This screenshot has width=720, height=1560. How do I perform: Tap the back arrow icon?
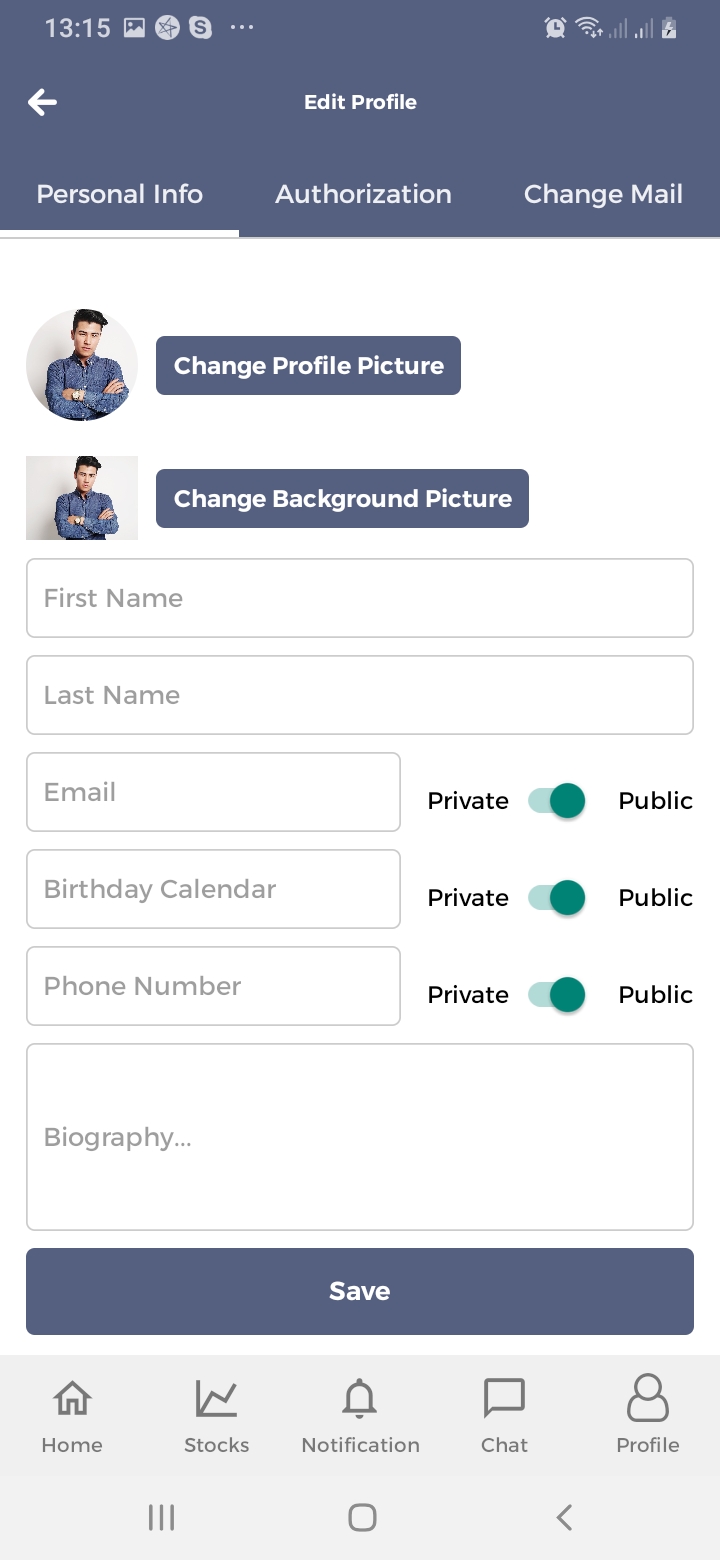[x=42, y=102]
